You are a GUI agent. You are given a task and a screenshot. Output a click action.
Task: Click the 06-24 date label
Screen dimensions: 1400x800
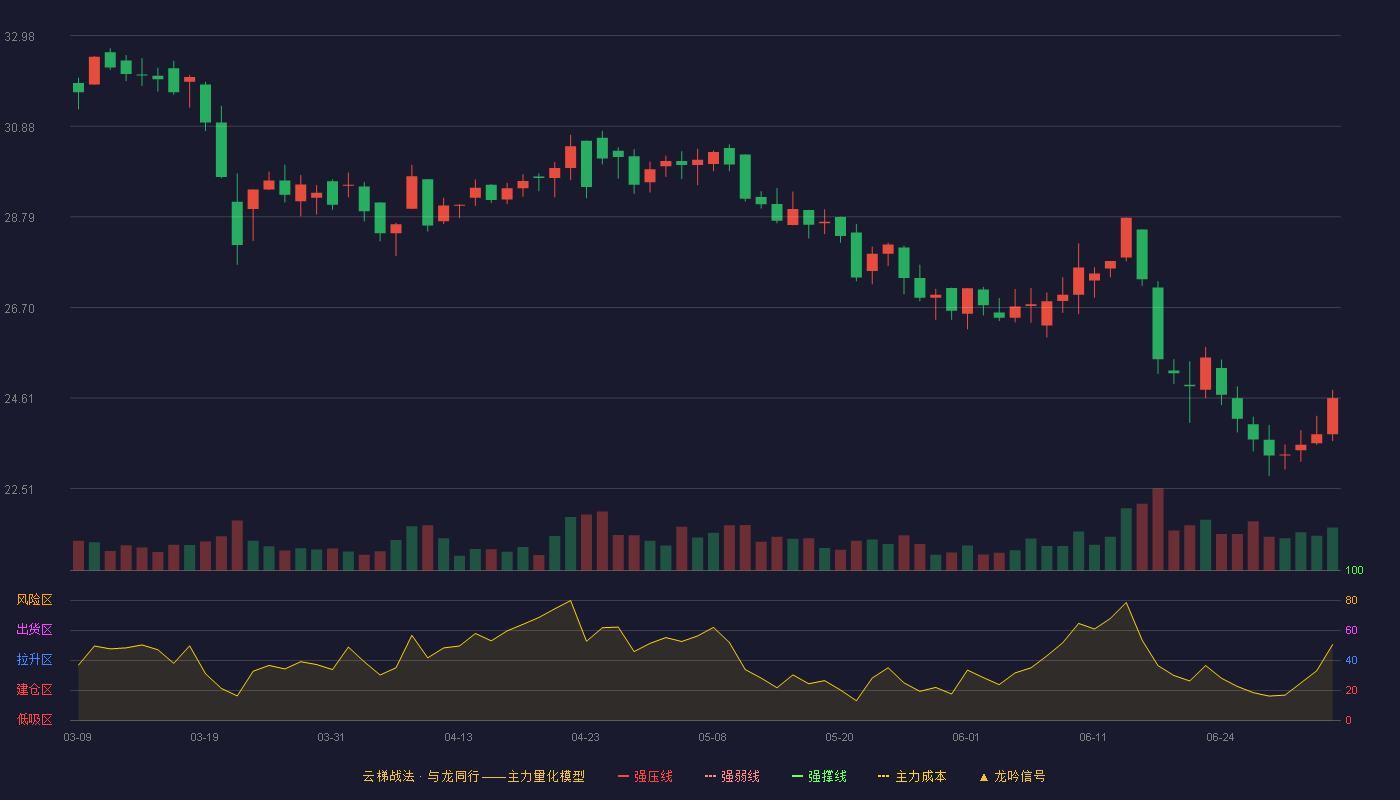click(x=1220, y=737)
